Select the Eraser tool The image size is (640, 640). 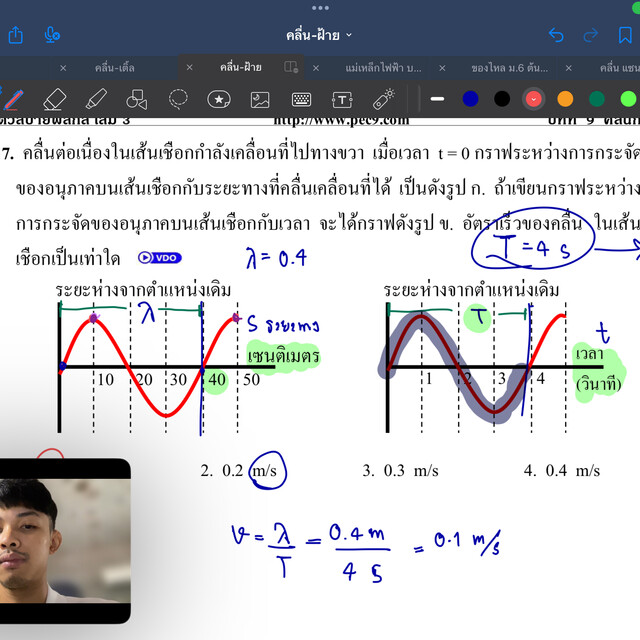pyautogui.click(x=54, y=99)
